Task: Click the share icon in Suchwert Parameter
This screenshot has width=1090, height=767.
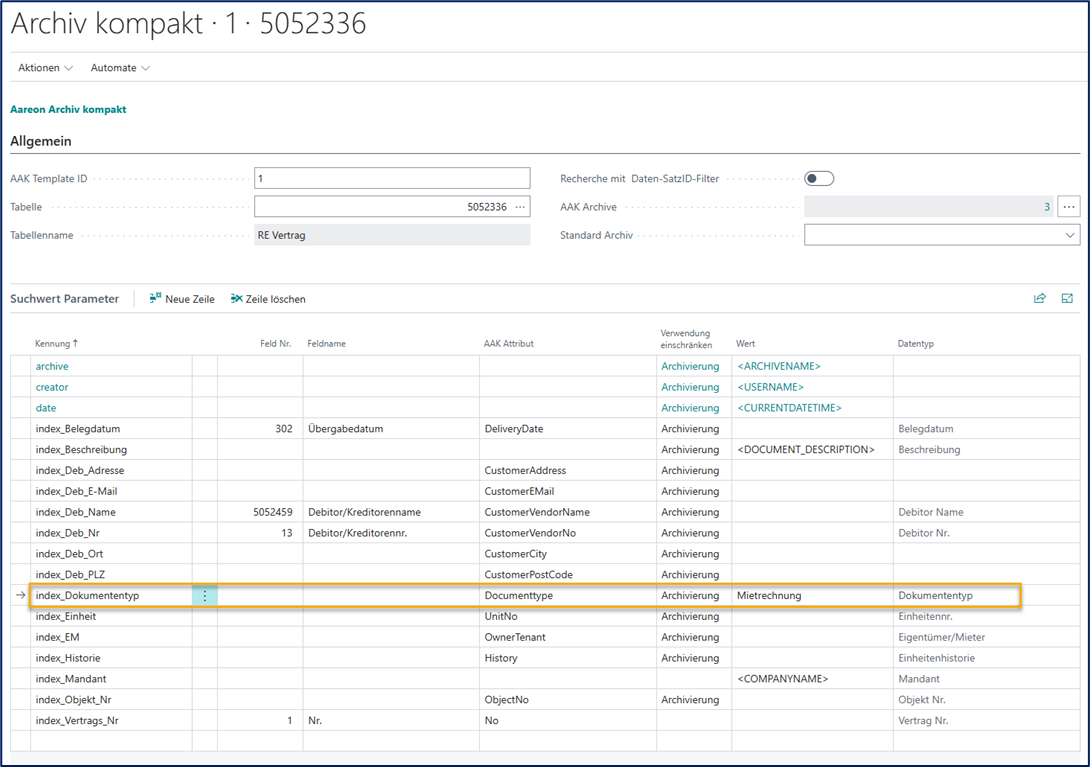Action: (x=1040, y=298)
